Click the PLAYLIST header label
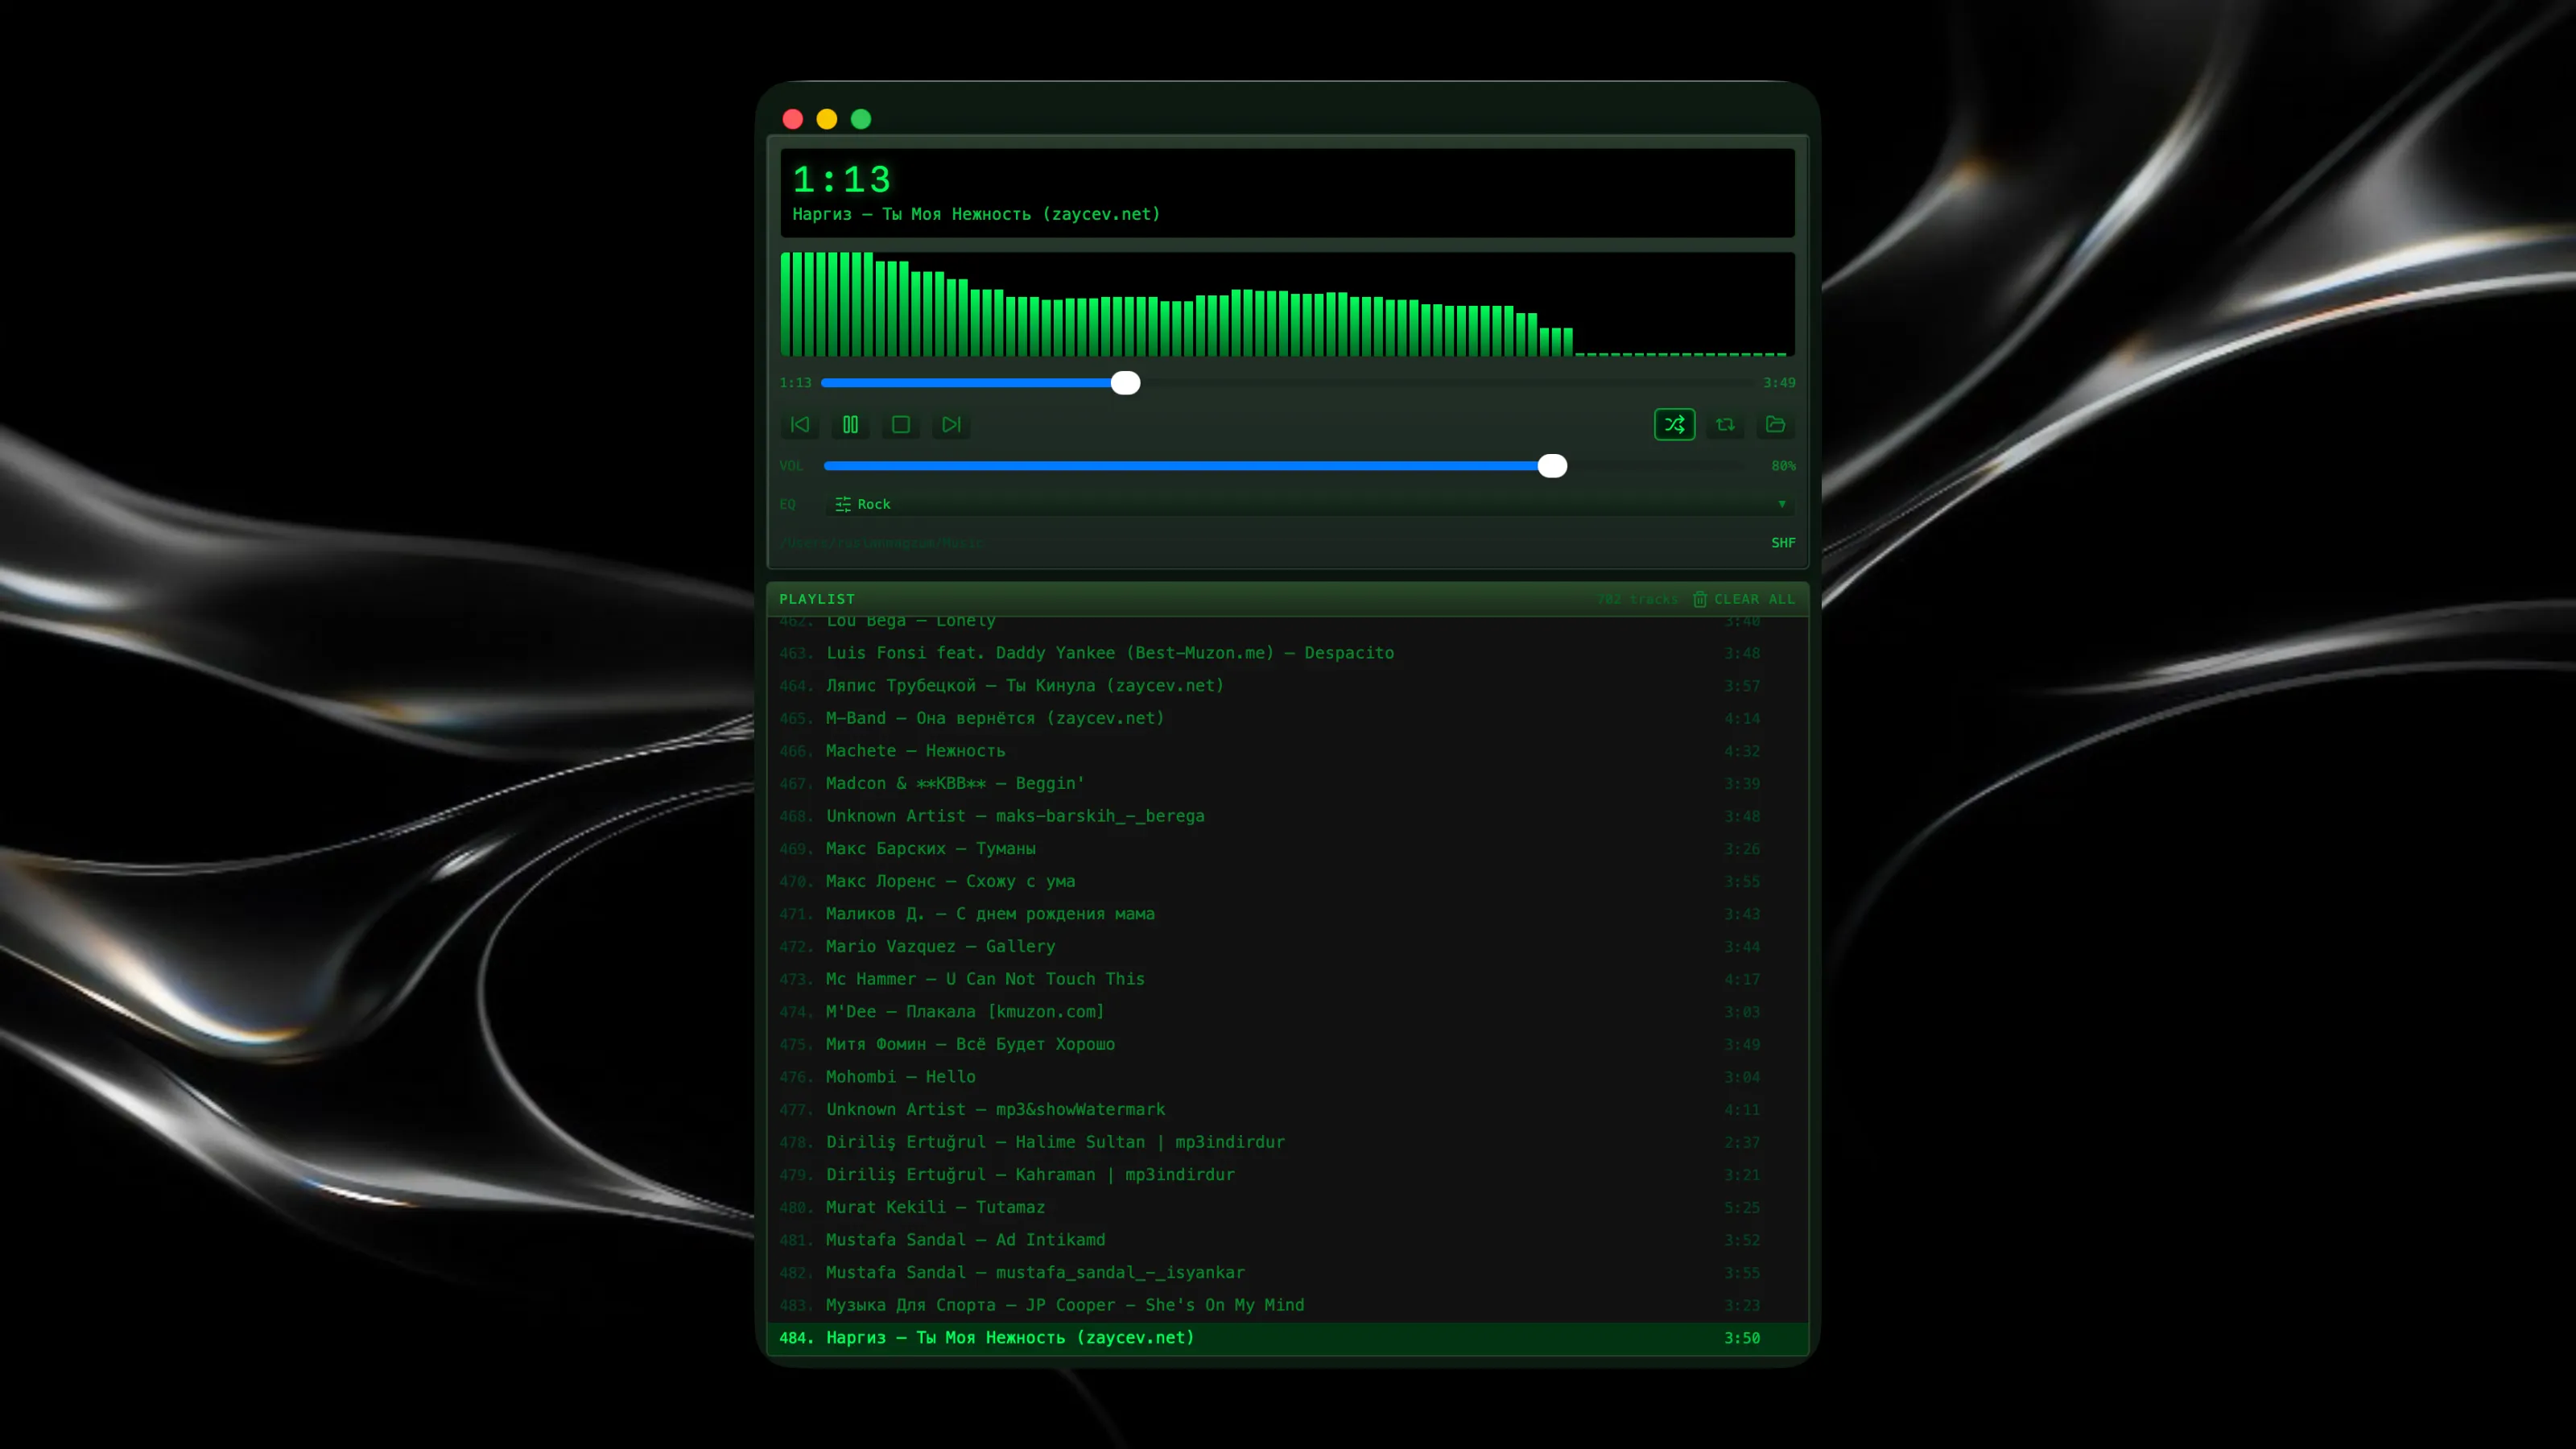 coord(817,599)
